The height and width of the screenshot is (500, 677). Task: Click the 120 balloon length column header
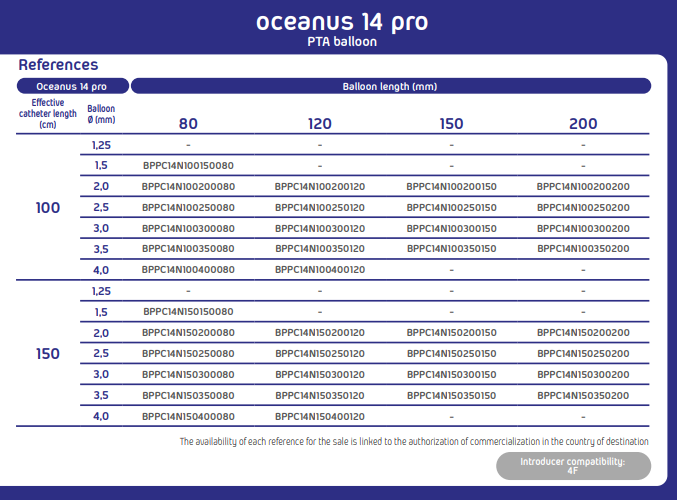click(320, 123)
